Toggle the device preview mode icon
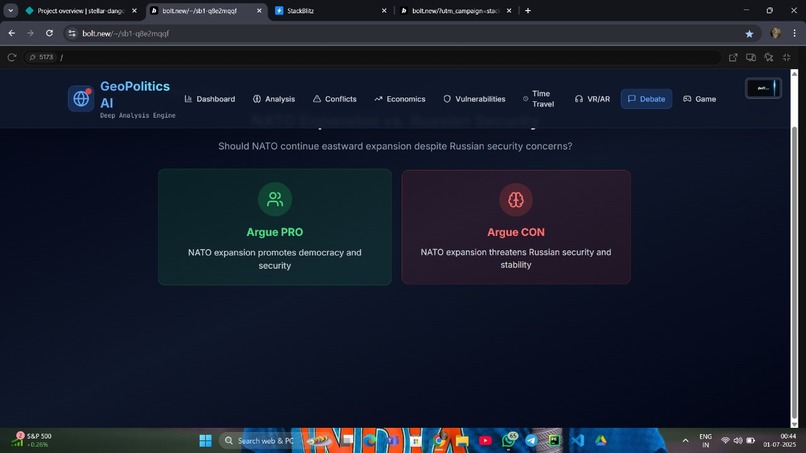 tap(751, 57)
